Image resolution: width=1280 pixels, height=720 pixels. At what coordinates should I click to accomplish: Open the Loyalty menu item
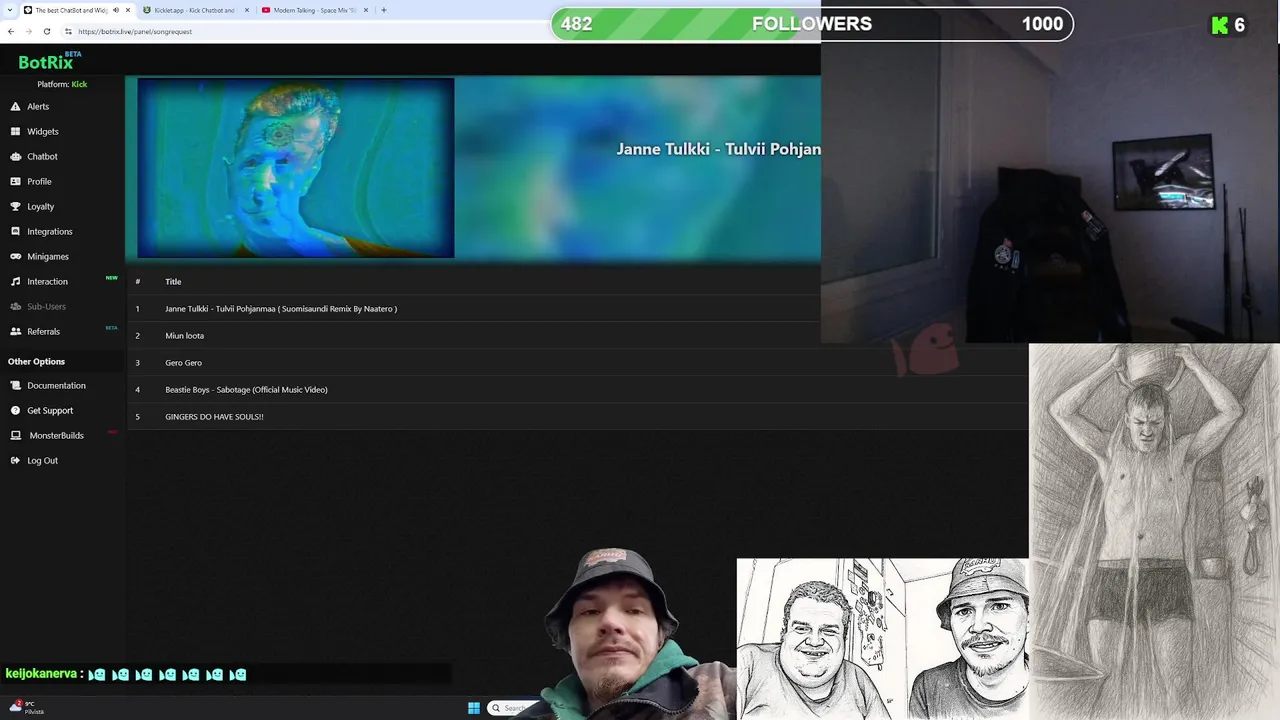tap(40, 206)
